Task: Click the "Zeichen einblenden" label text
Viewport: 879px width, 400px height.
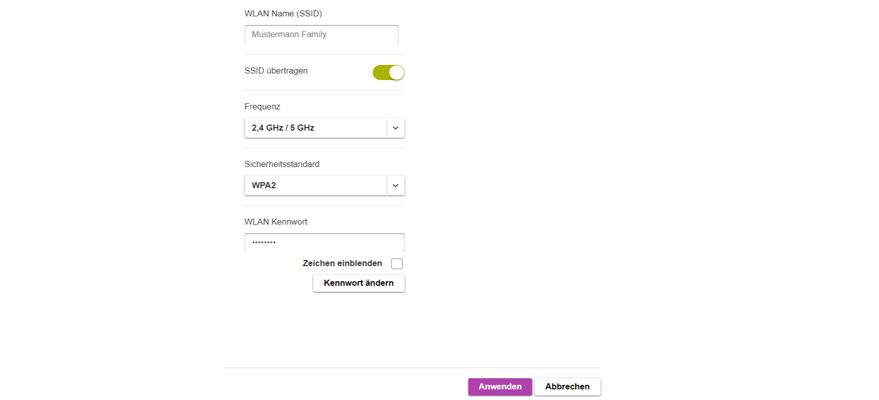Action: (x=342, y=264)
